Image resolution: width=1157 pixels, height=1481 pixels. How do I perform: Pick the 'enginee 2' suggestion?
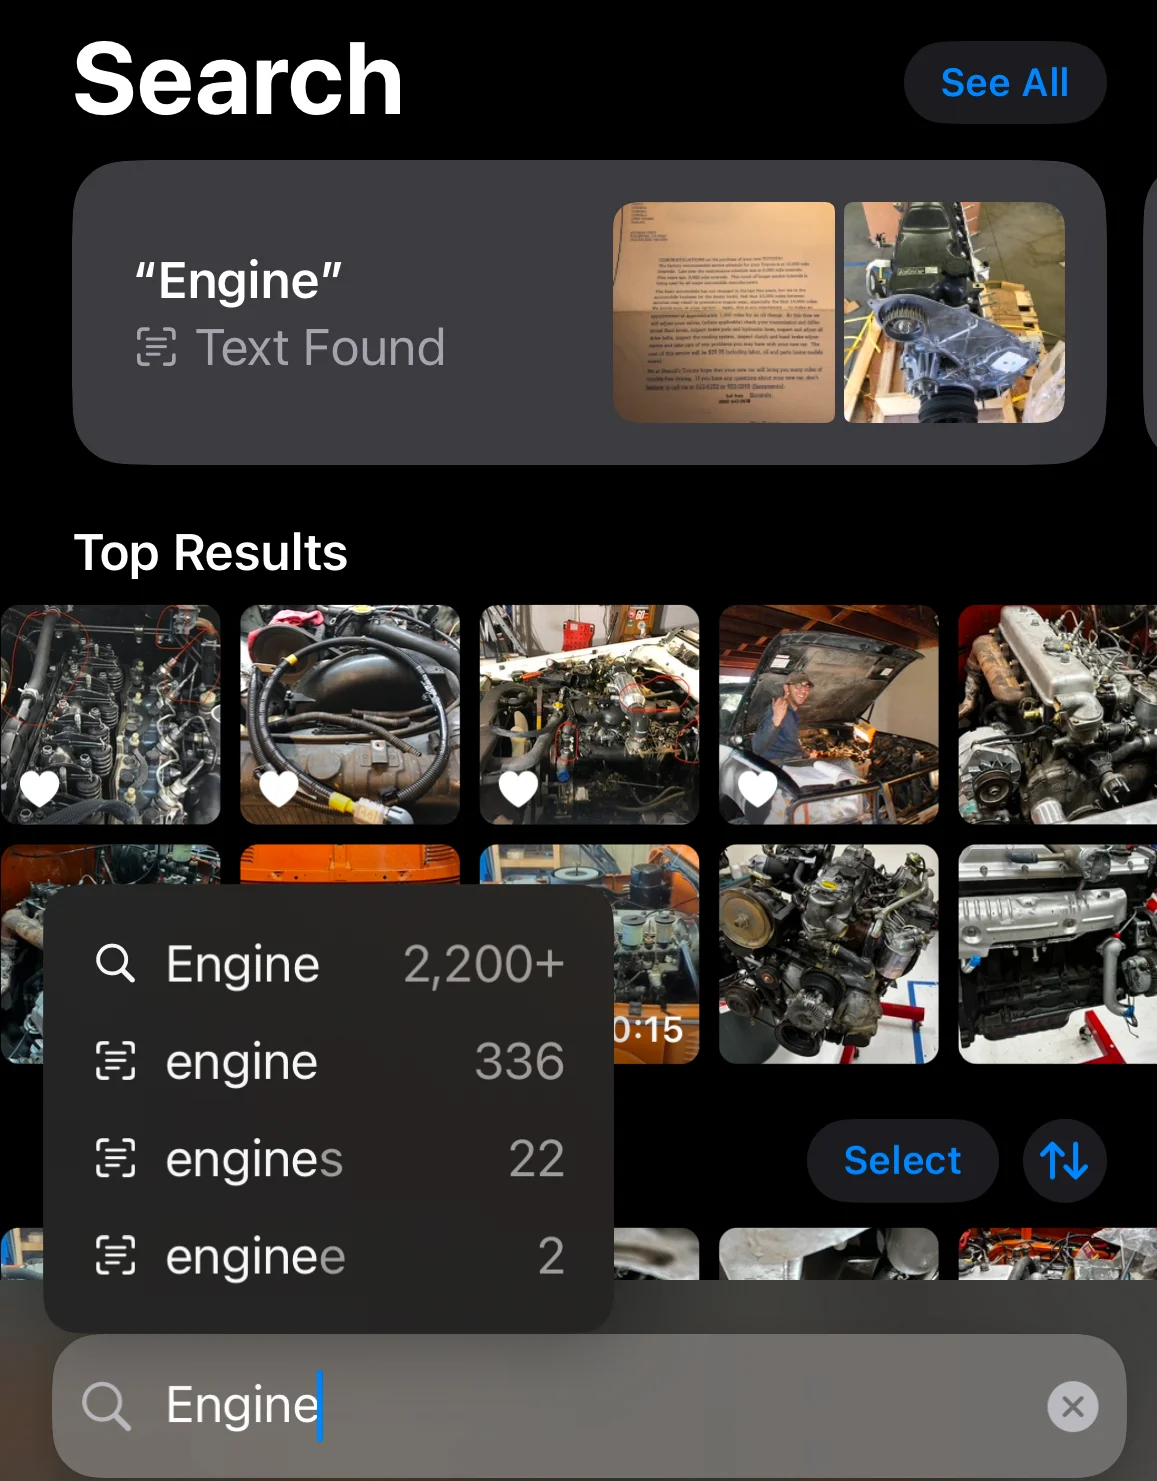(328, 1255)
